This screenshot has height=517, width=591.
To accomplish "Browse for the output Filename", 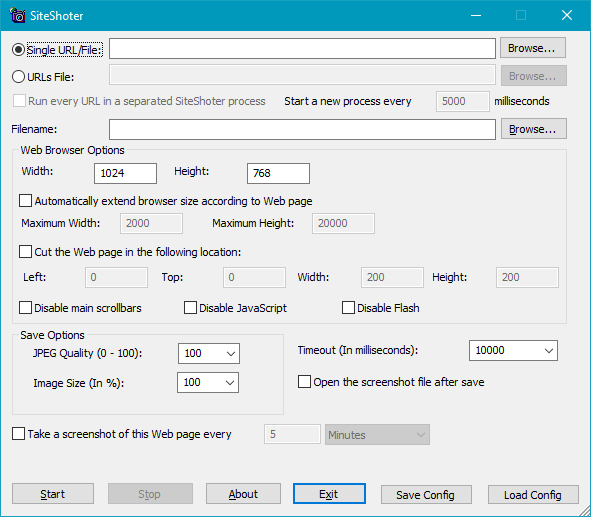I will click(533, 129).
